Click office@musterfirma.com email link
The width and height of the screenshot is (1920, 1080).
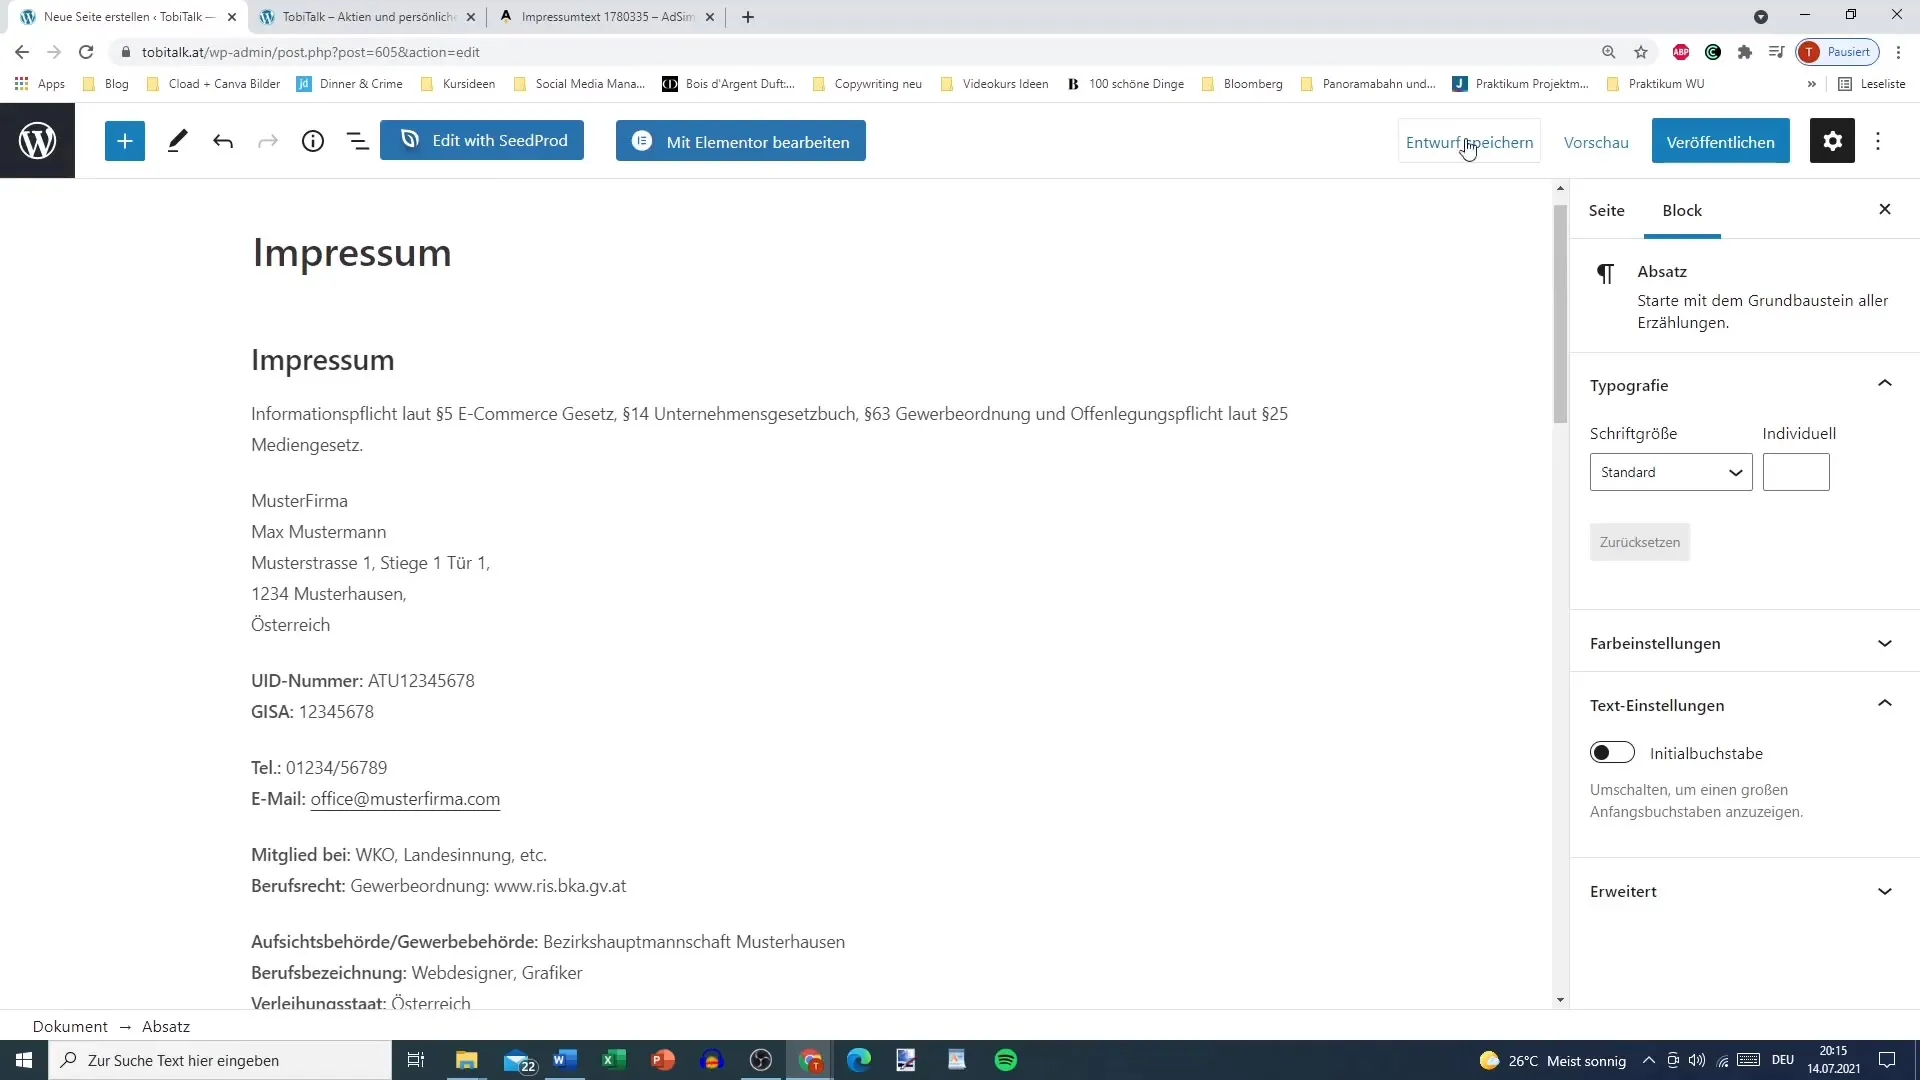click(x=405, y=798)
